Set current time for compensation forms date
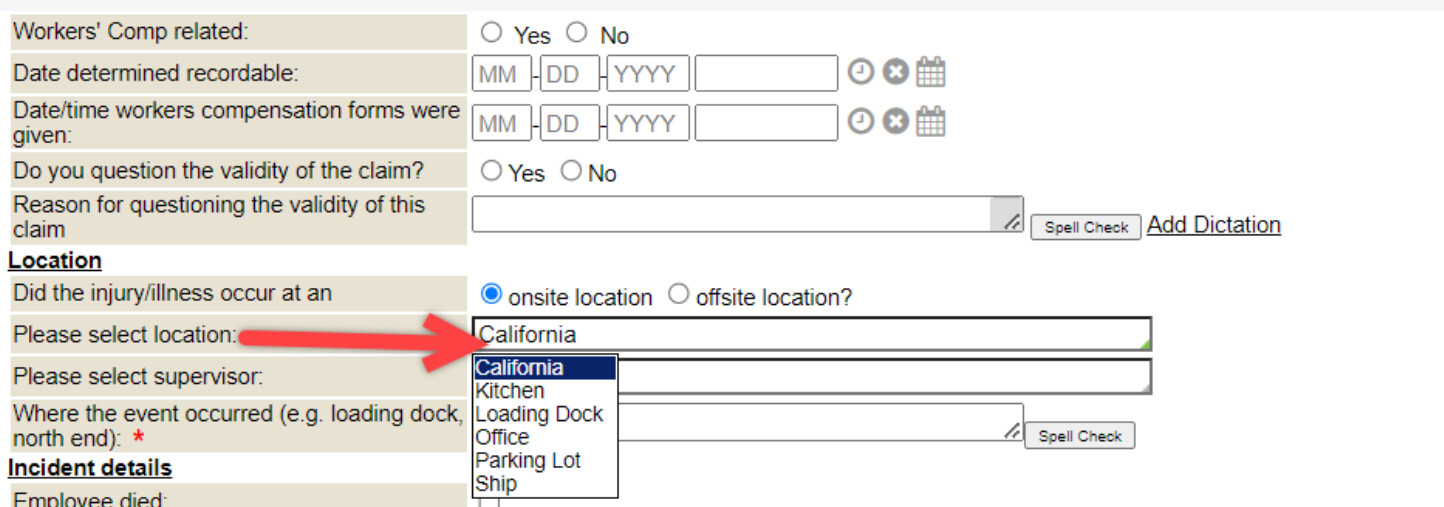The height and width of the screenshot is (507, 1444). [x=860, y=122]
